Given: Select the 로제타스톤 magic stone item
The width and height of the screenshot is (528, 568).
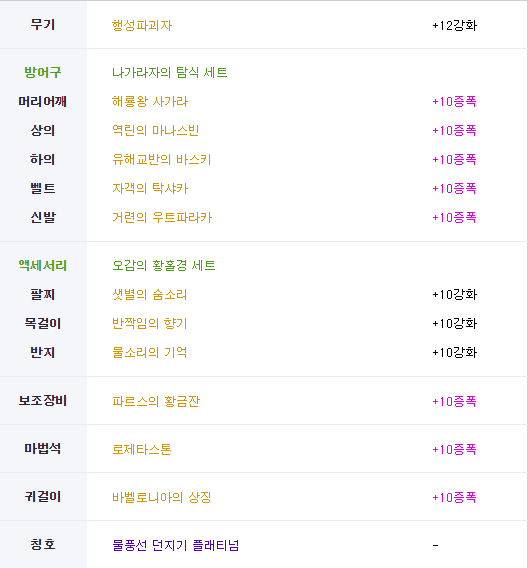Looking at the screenshot, I should [x=142, y=450].
